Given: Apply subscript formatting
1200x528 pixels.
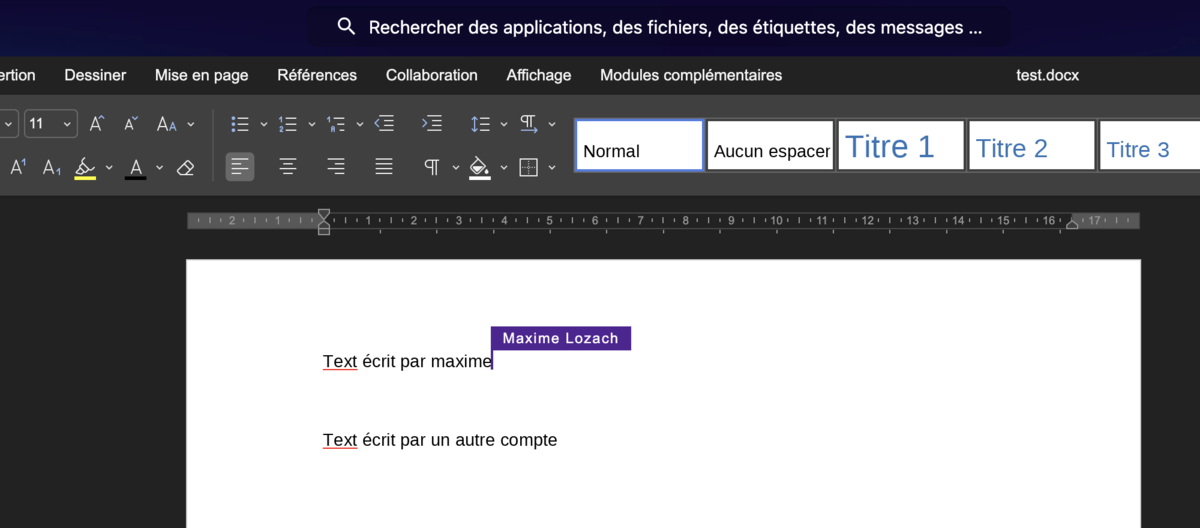Looking at the screenshot, I should coord(52,168).
